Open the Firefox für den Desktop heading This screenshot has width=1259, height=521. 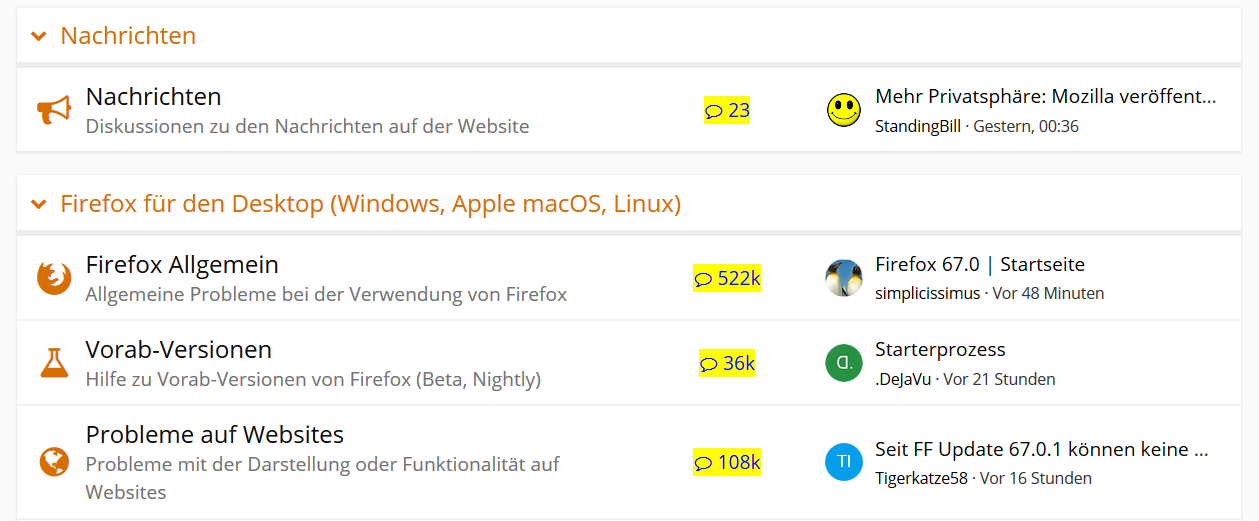point(370,204)
